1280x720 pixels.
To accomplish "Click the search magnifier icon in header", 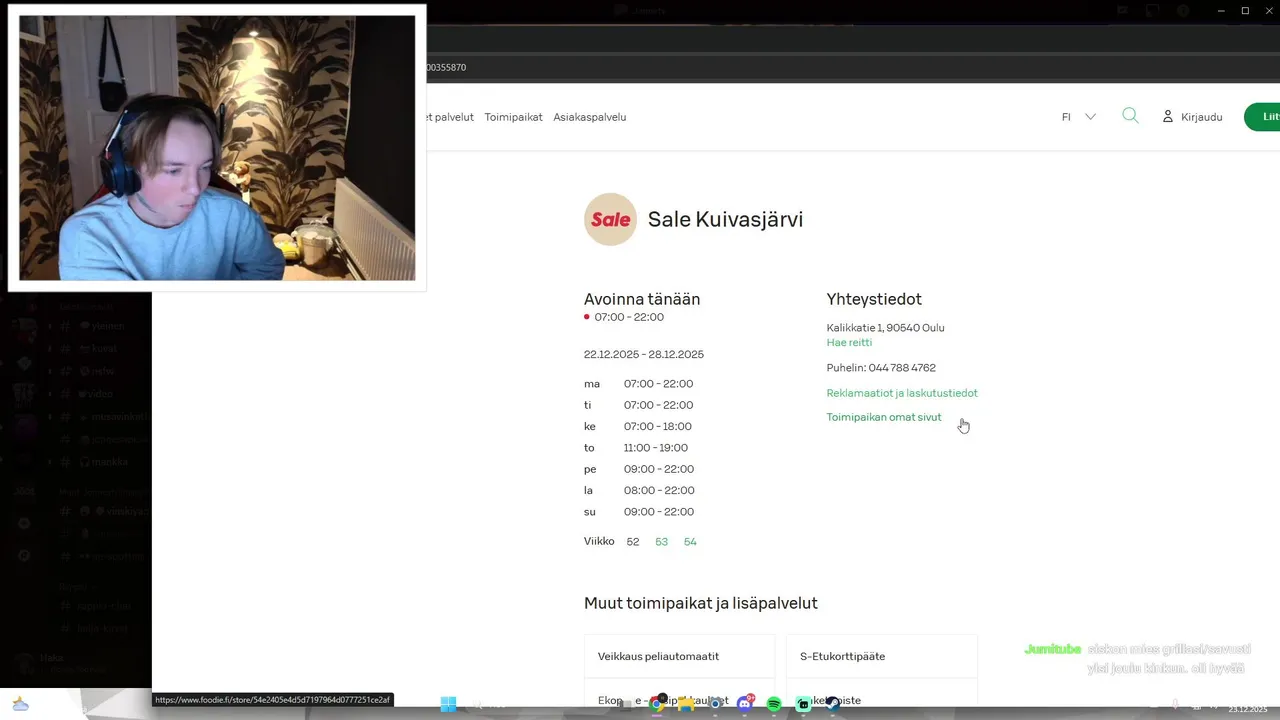I will click(1130, 116).
